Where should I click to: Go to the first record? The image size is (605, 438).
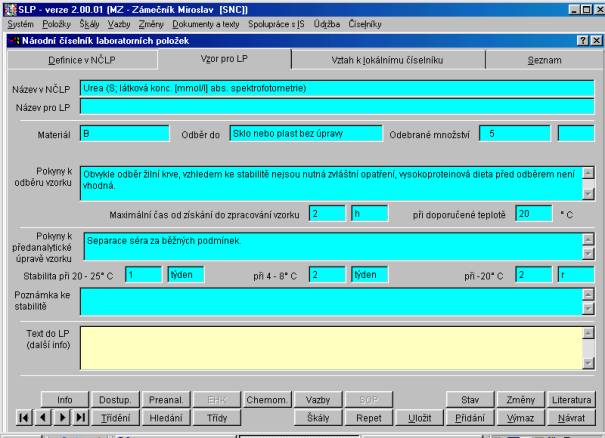(x=22, y=417)
